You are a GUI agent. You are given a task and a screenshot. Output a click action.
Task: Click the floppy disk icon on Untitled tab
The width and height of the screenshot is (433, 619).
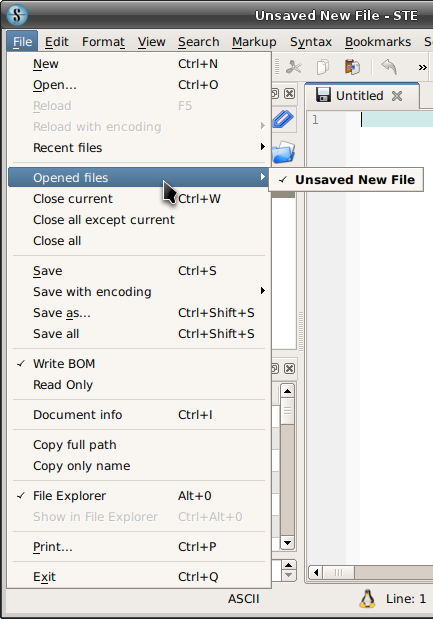[323, 95]
